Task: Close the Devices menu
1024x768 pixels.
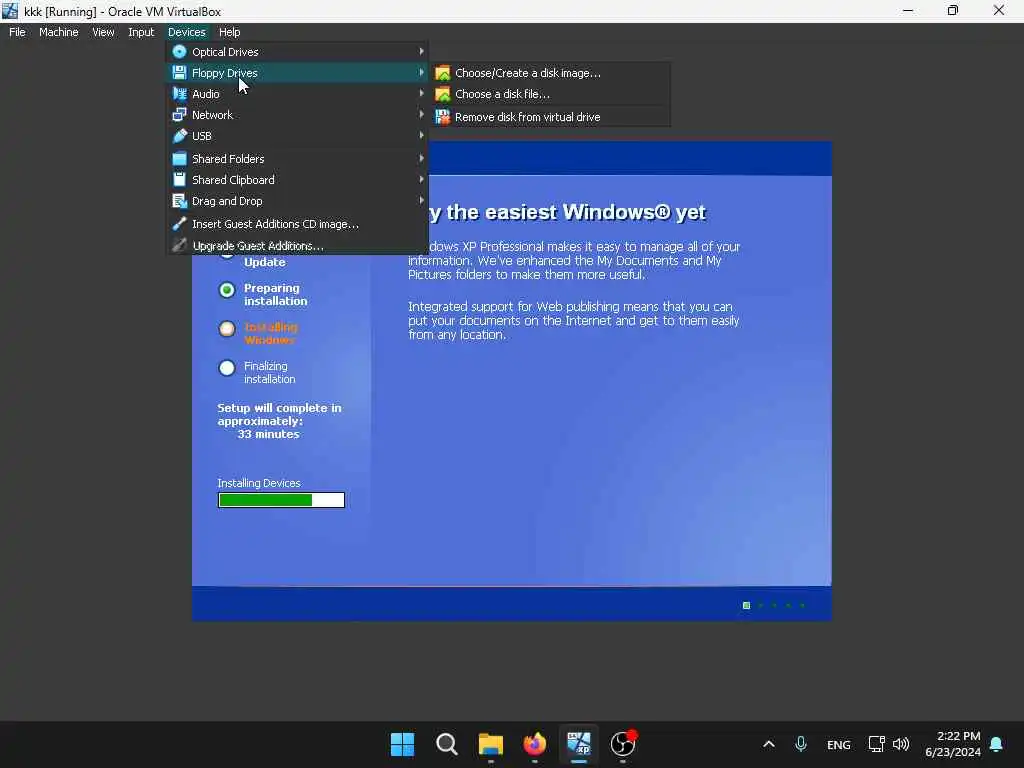Action: coord(187,32)
